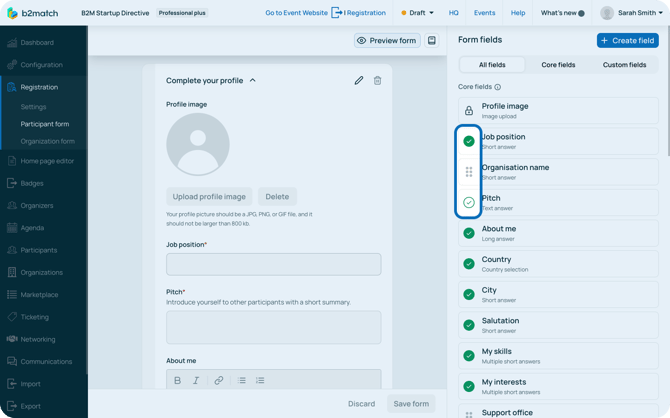Collapse the Complete your profile section
This screenshot has height=418, width=670.
coord(253,80)
